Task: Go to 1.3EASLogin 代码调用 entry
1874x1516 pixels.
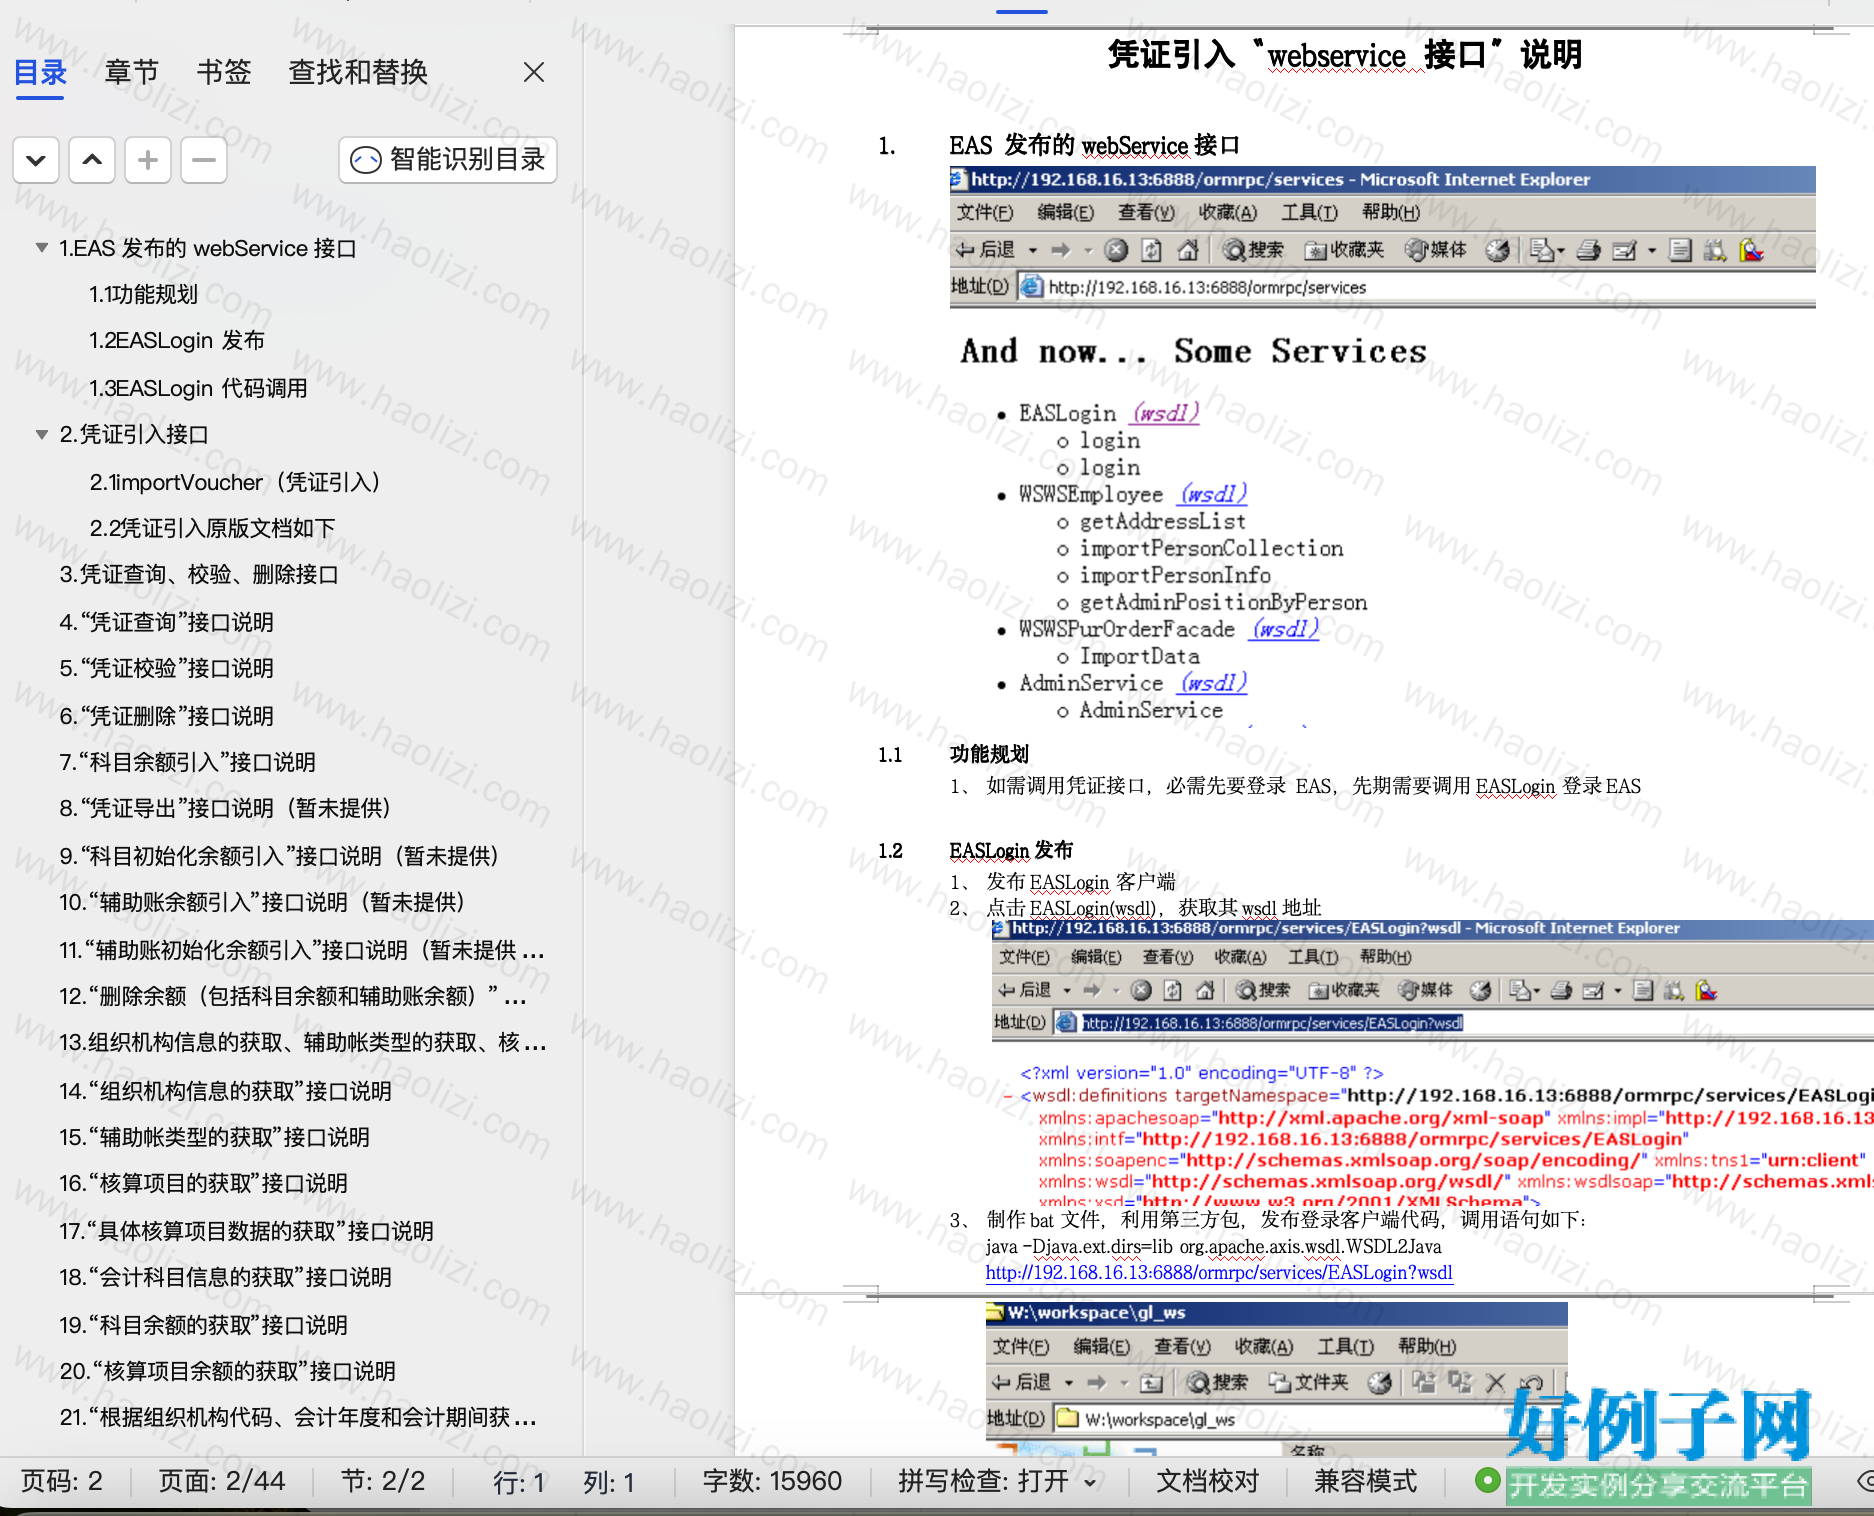Action: pos(198,388)
